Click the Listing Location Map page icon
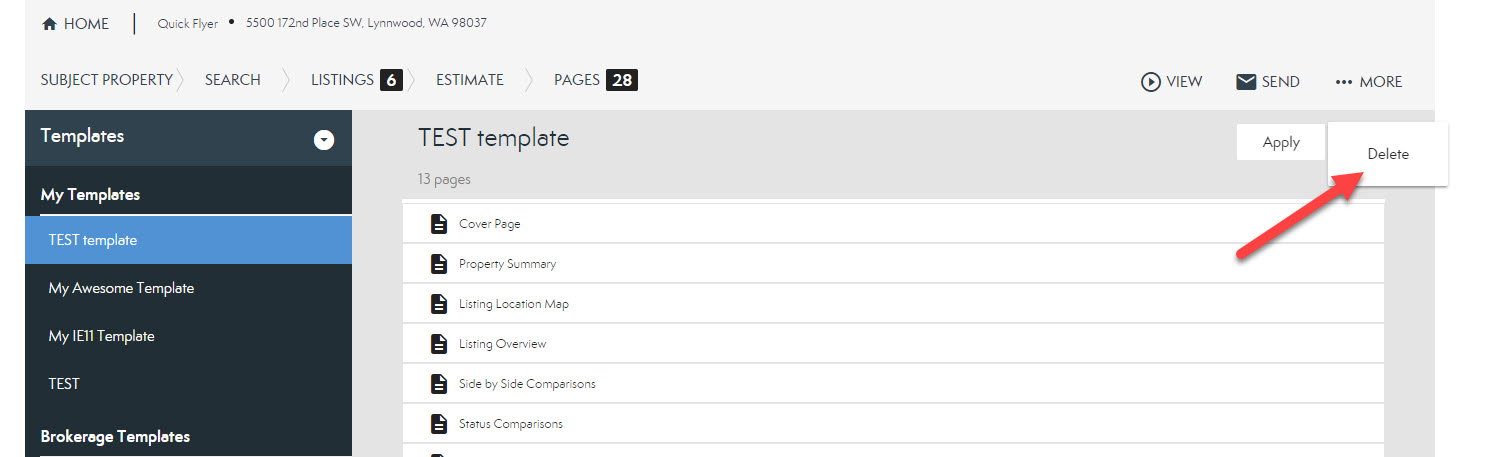This screenshot has width=1509, height=457. click(438, 304)
